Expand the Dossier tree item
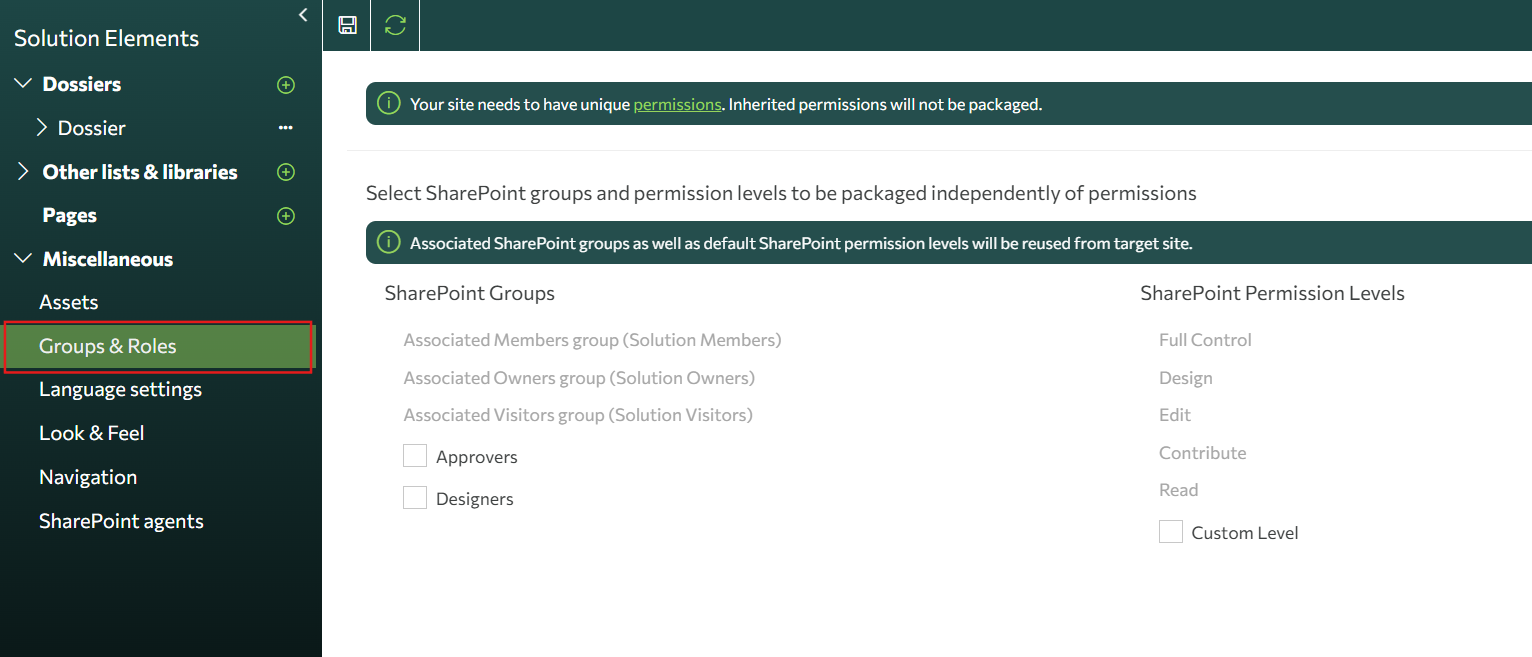The width and height of the screenshot is (1532, 657). (x=43, y=127)
